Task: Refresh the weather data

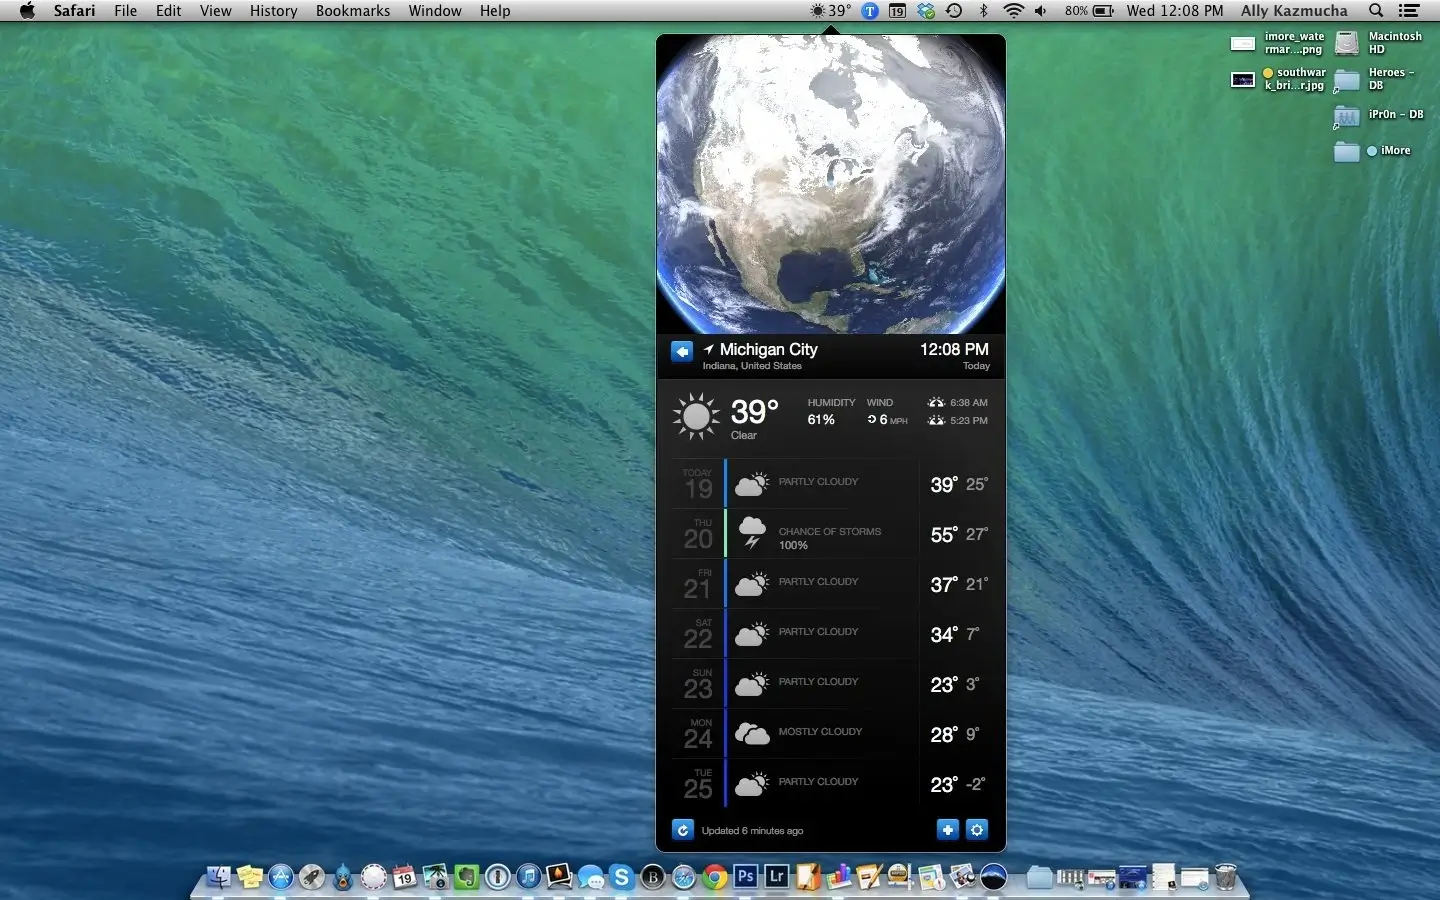Action: 683,830
